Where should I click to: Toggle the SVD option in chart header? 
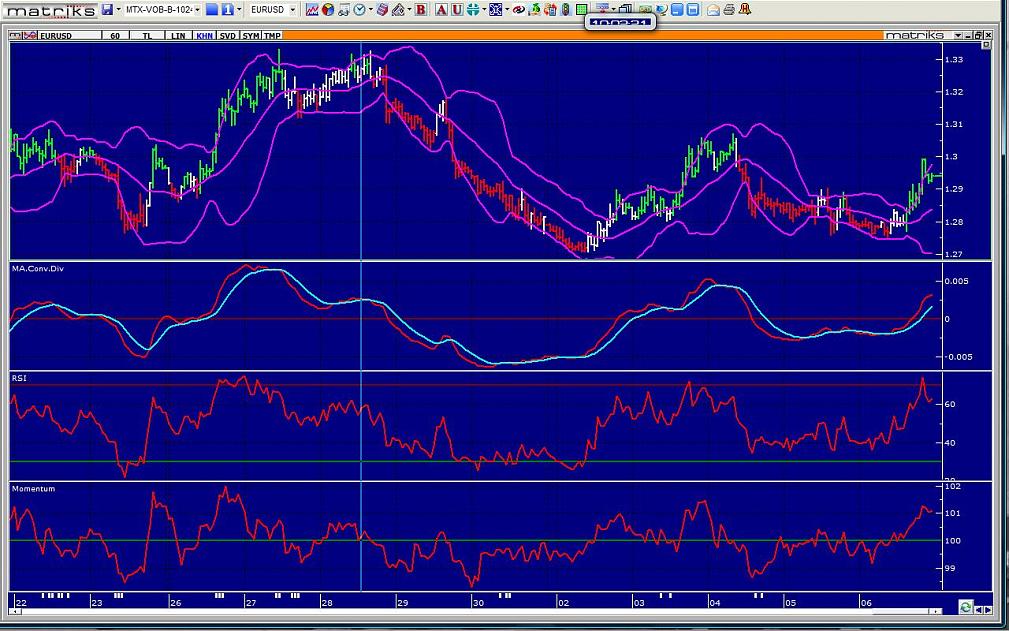coord(228,35)
